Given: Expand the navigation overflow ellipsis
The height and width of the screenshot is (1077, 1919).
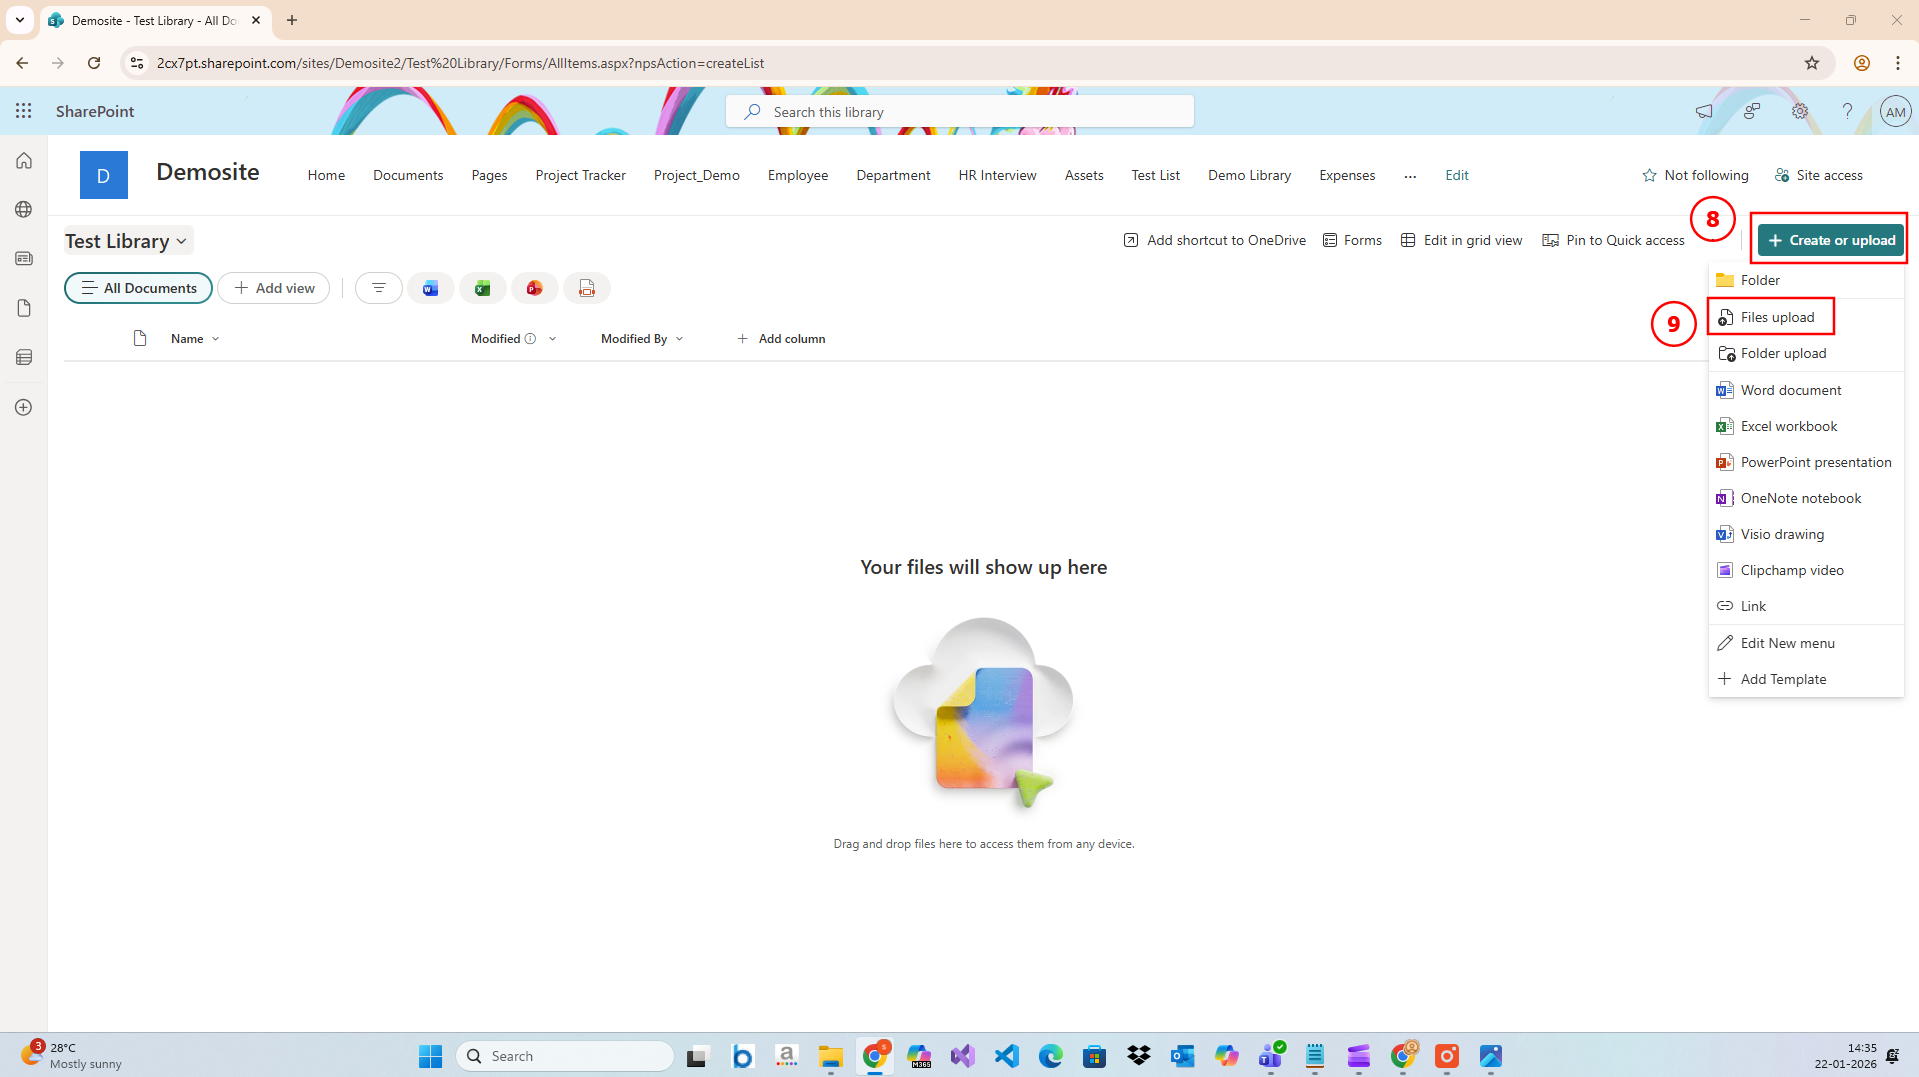Looking at the screenshot, I should pos(1410,175).
